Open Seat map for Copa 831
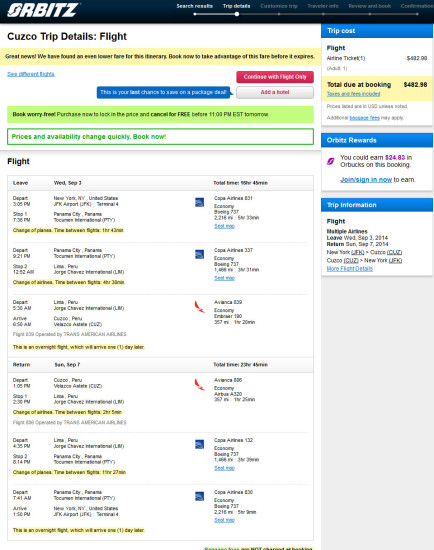This screenshot has height=550, width=434. tap(225, 226)
